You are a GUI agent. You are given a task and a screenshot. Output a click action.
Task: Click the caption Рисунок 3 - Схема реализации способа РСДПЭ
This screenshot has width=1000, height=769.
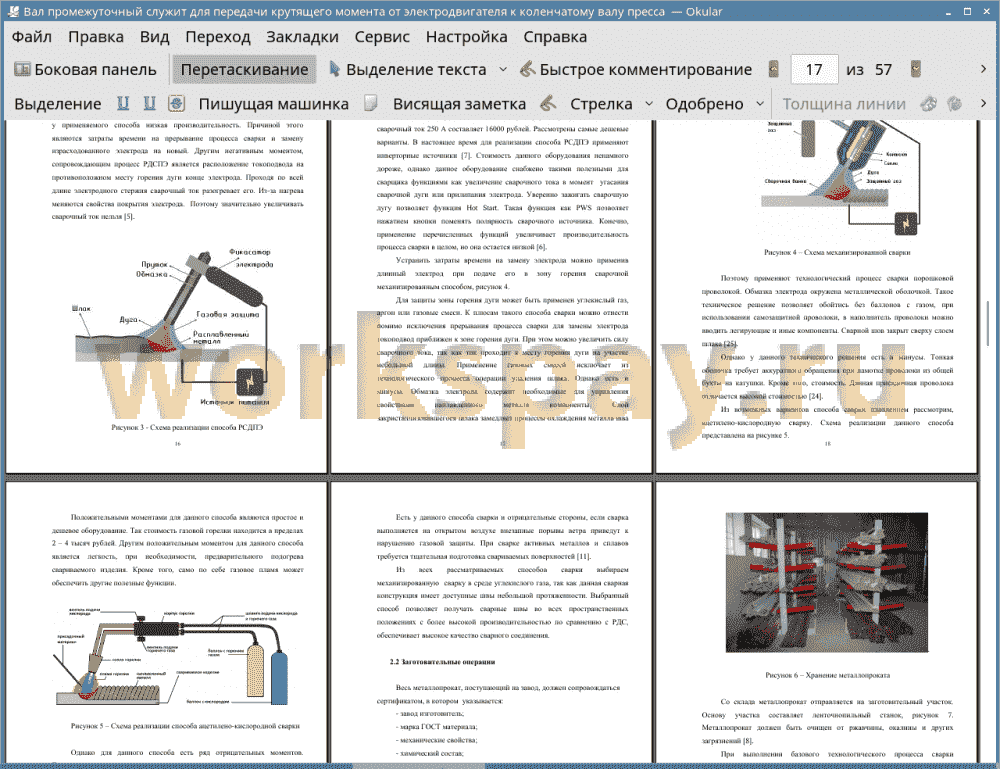187,427
